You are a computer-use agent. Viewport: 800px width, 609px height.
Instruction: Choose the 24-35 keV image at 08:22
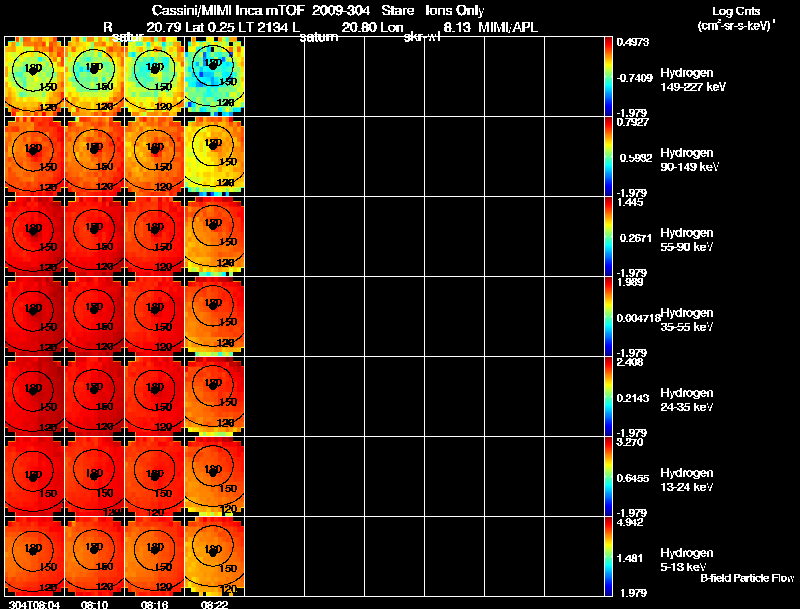(x=214, y=396)
